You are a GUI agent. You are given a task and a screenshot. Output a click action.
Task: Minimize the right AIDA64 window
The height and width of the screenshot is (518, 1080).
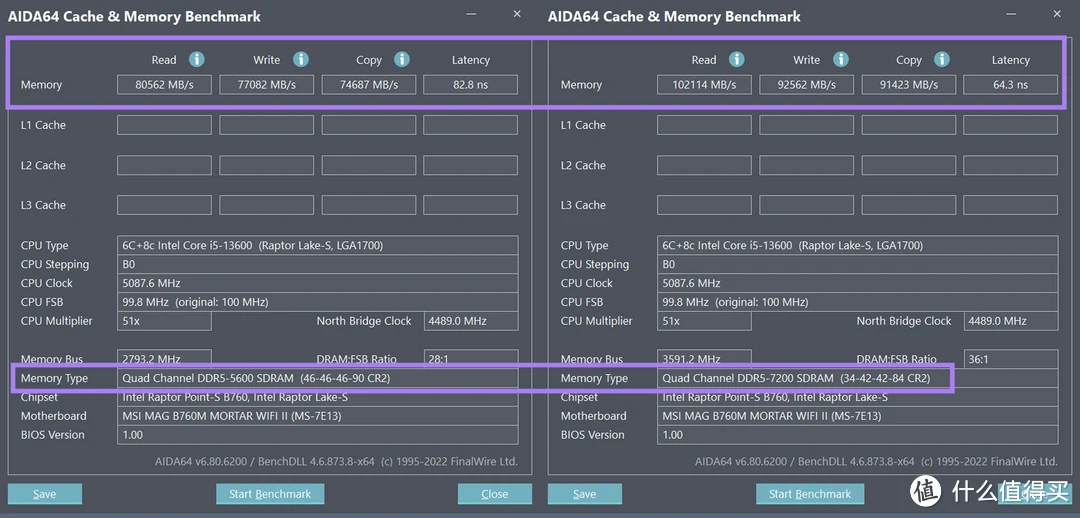(1010, 14)
